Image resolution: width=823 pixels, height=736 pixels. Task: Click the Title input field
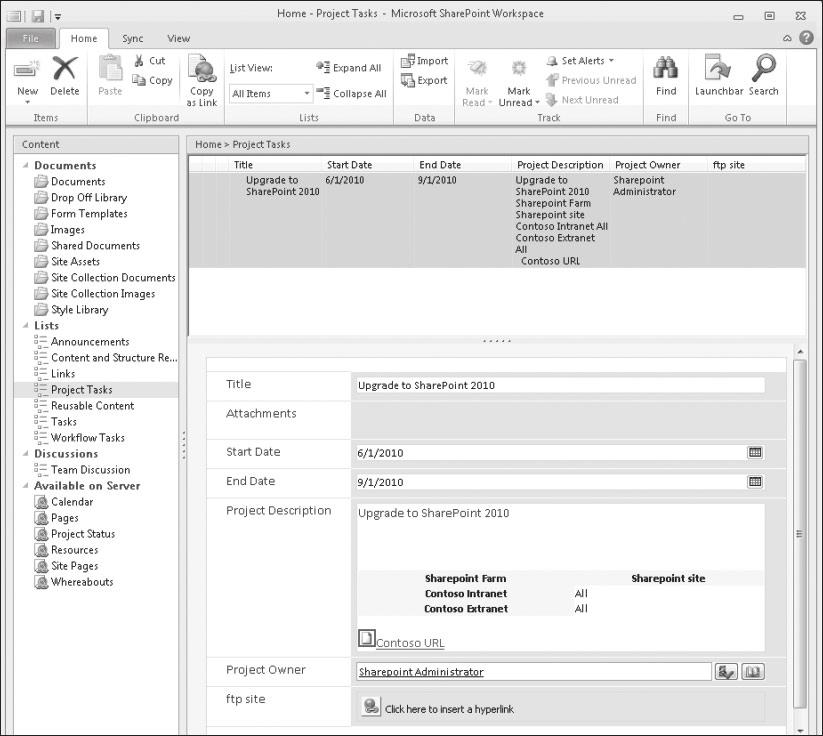click(x=560, y=385)
